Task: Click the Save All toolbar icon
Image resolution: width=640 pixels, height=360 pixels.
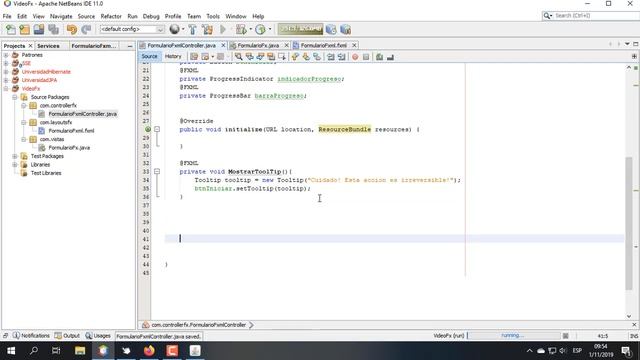Action: point(53,29)
